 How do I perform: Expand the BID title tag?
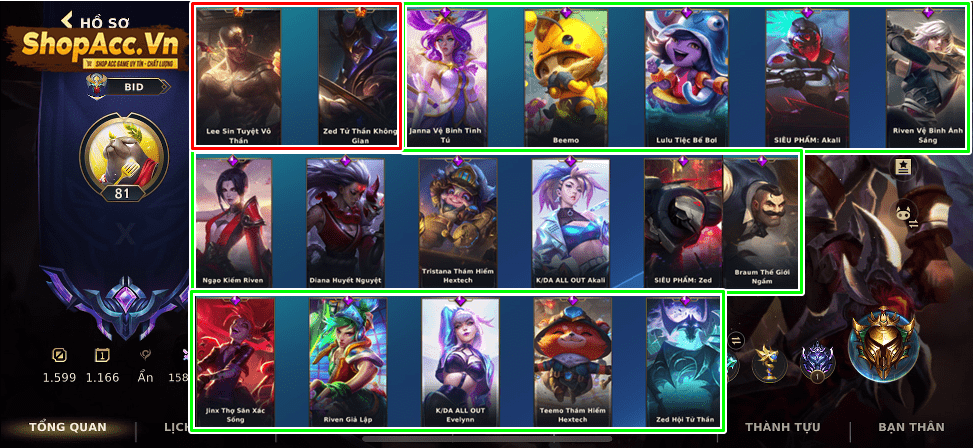coord(137,87)
